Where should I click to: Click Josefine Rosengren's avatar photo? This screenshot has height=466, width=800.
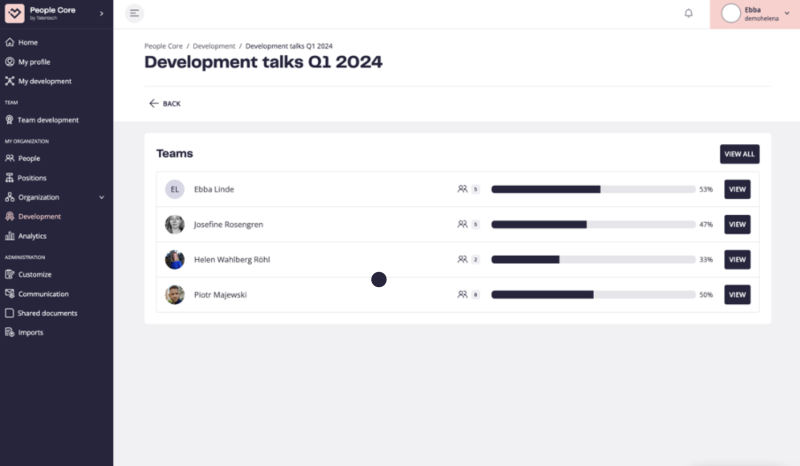coord(175,224)
